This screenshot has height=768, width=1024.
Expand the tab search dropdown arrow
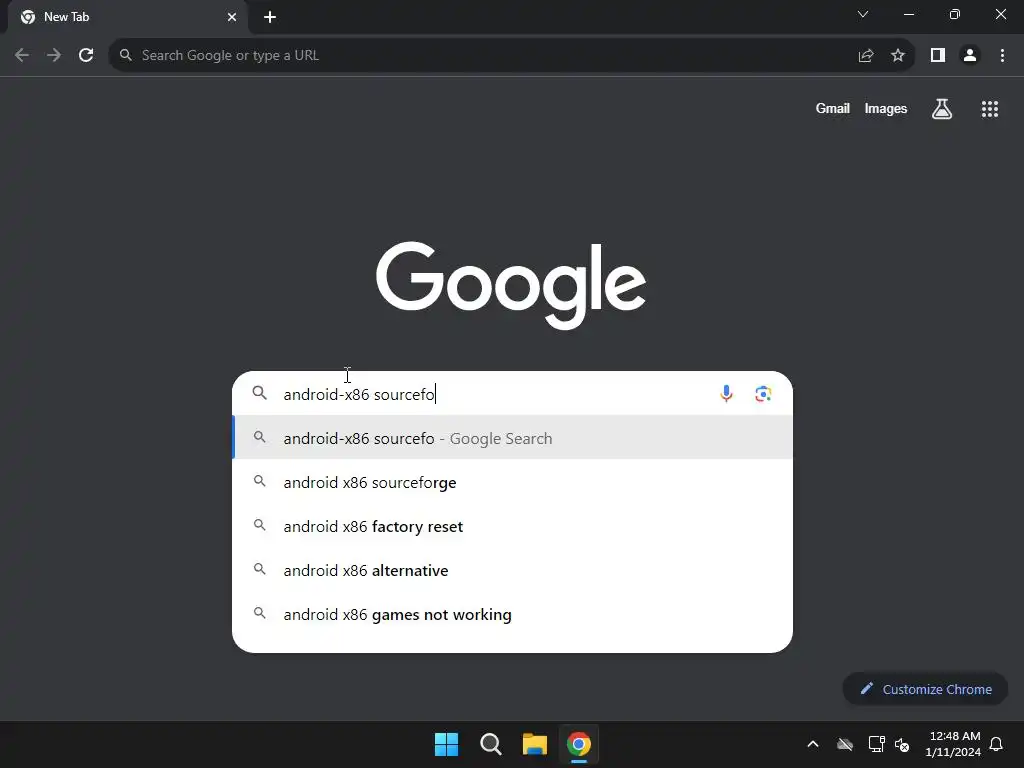pos(863,14)
